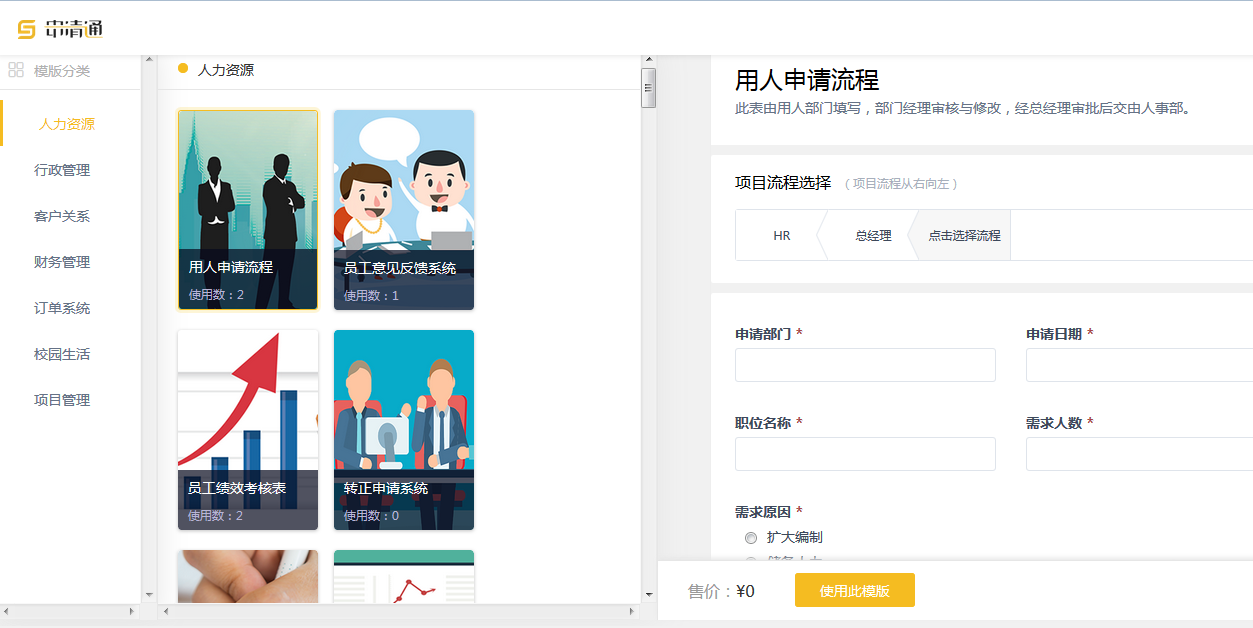Select the 员工绩效考核表 template card
The width and height of the screenshot is (1253, 628).
[248, 430]
